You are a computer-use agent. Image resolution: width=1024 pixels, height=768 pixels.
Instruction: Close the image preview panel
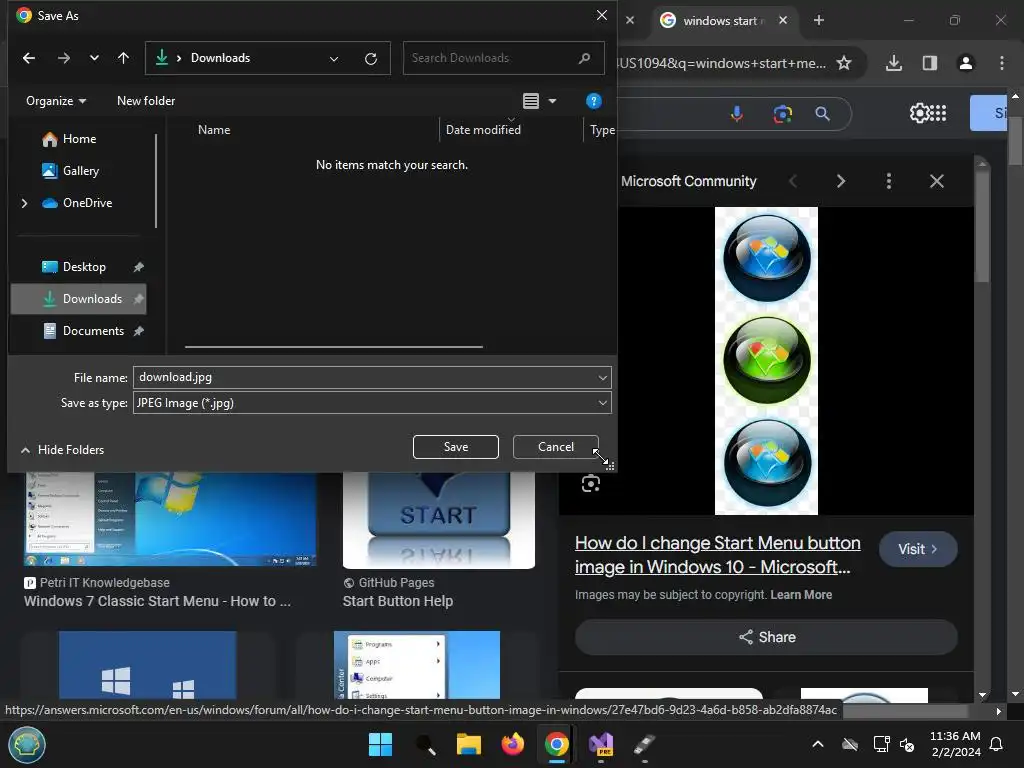tap(936, 181)
